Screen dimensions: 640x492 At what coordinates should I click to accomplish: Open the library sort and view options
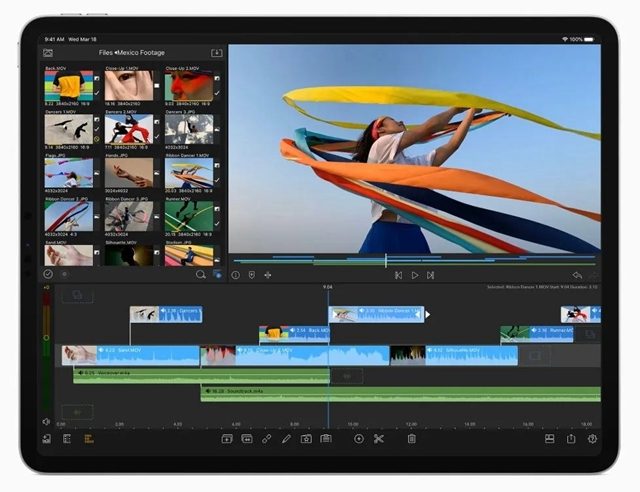point(217,274)
